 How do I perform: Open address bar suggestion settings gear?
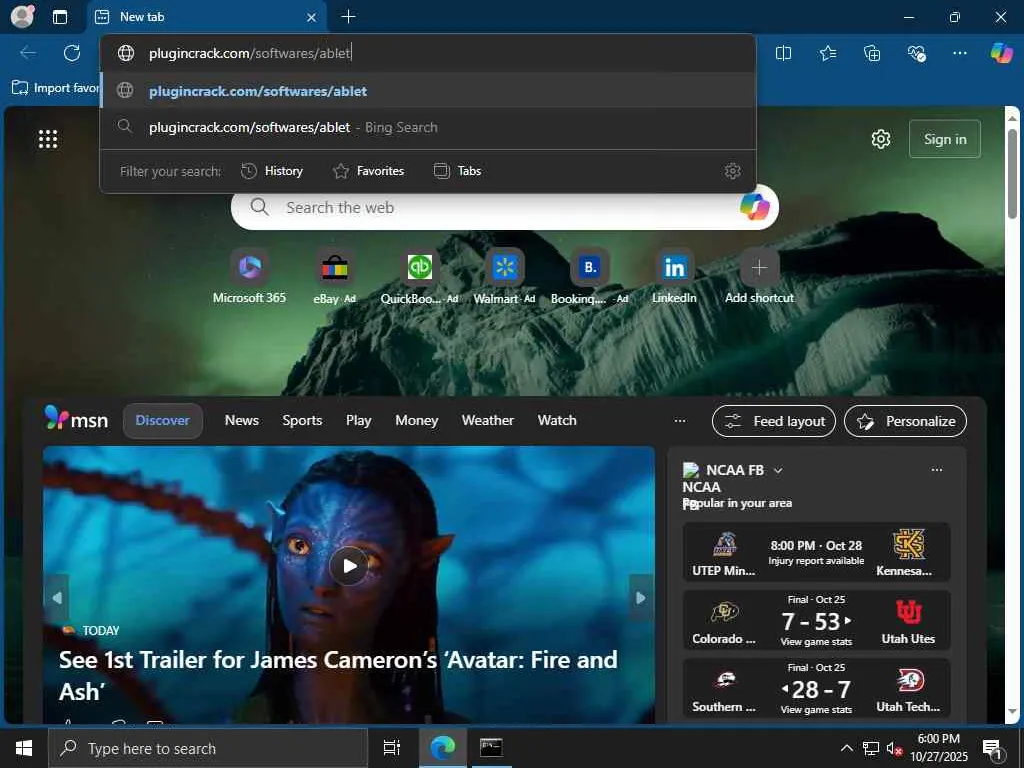click(733, 171)
